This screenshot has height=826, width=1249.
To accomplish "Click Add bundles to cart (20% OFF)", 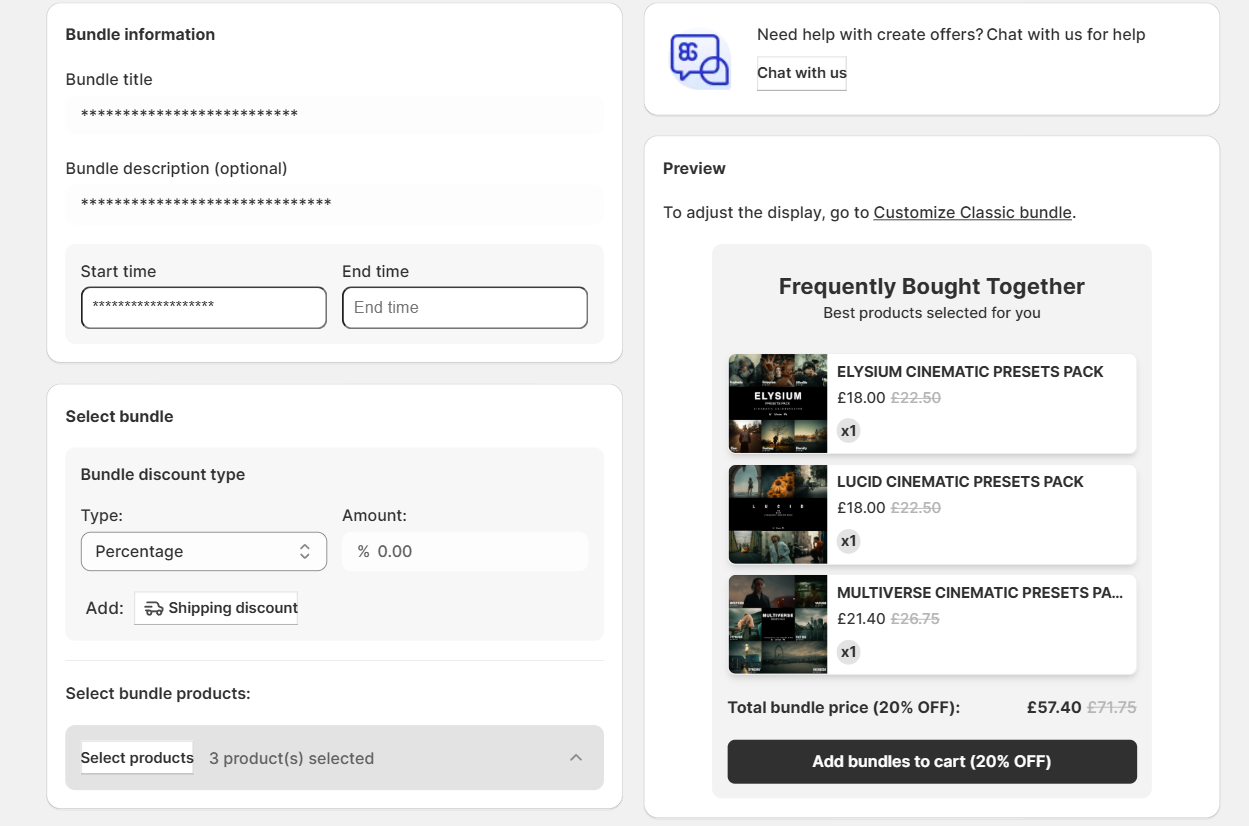I will (931, 761).
